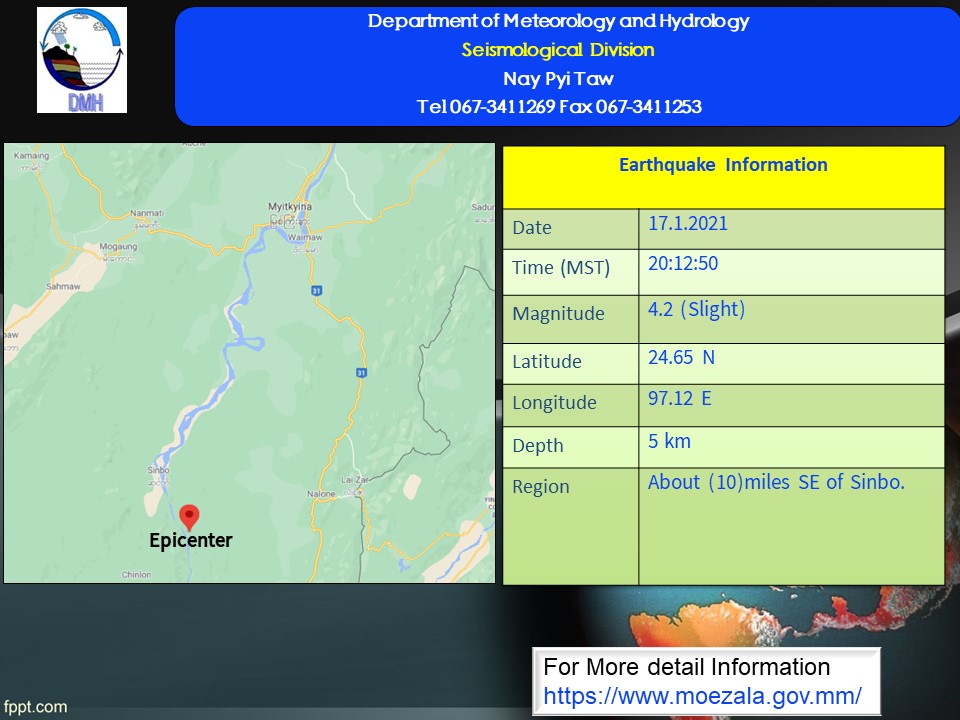Click the Nalone label on the map

(x=321, y=493)
